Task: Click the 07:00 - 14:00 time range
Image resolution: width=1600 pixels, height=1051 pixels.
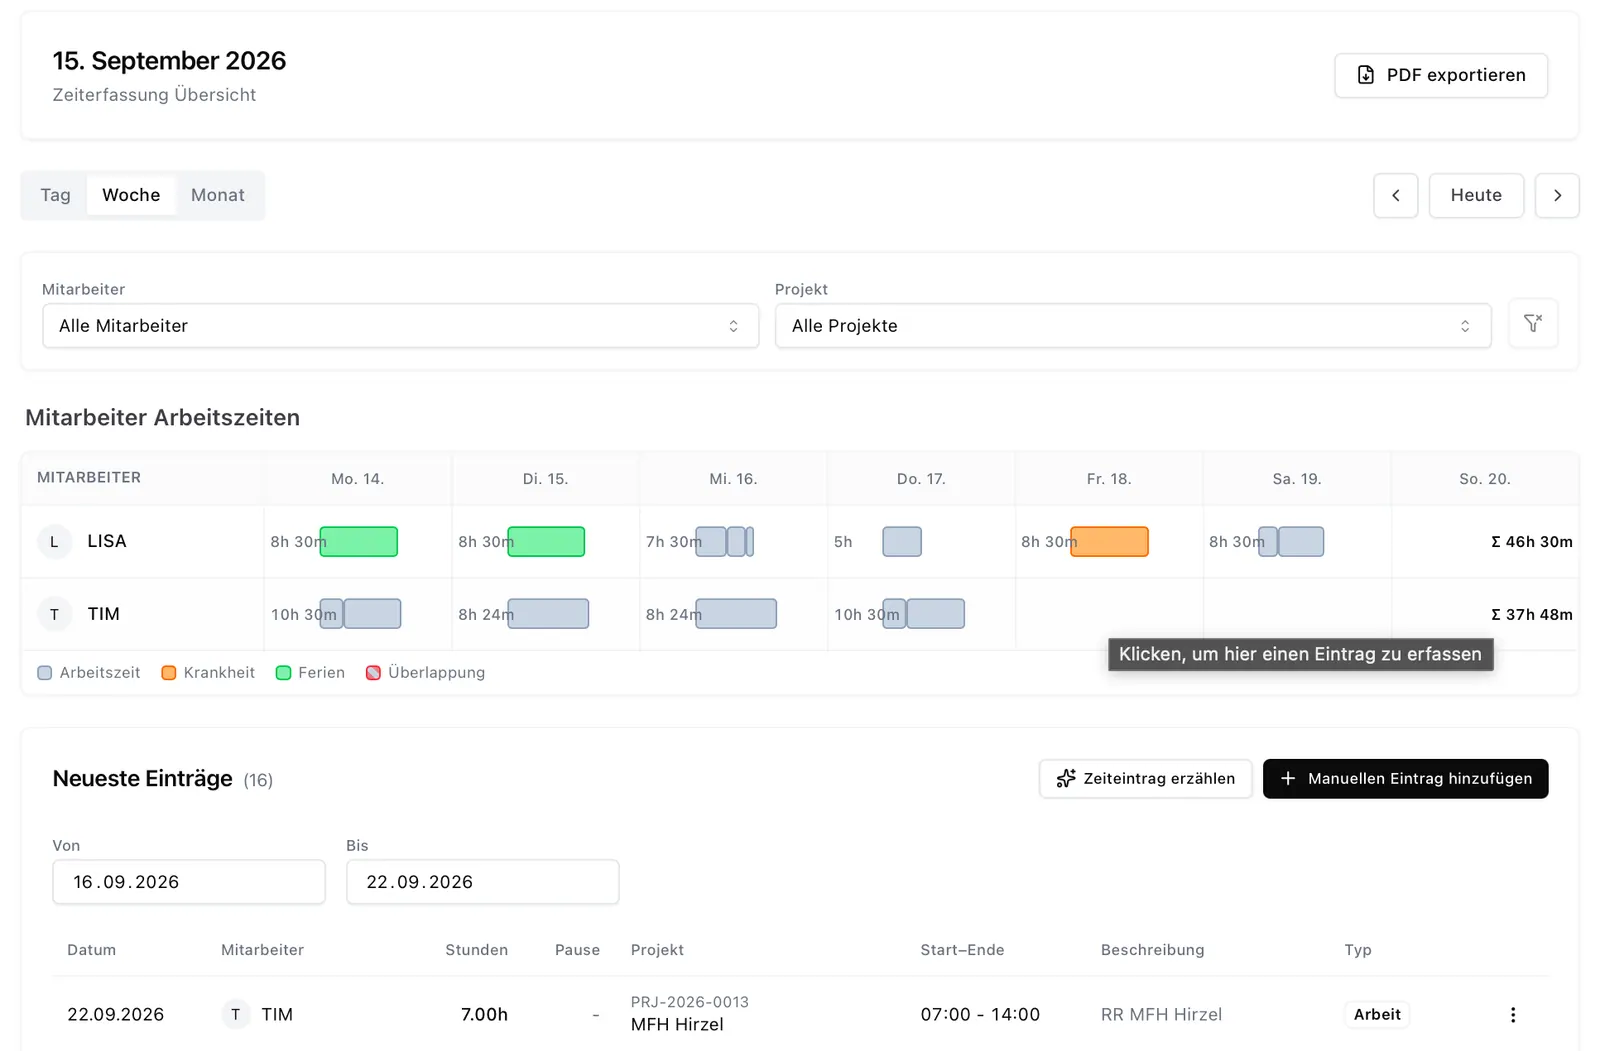Action: coord(980,1014)
